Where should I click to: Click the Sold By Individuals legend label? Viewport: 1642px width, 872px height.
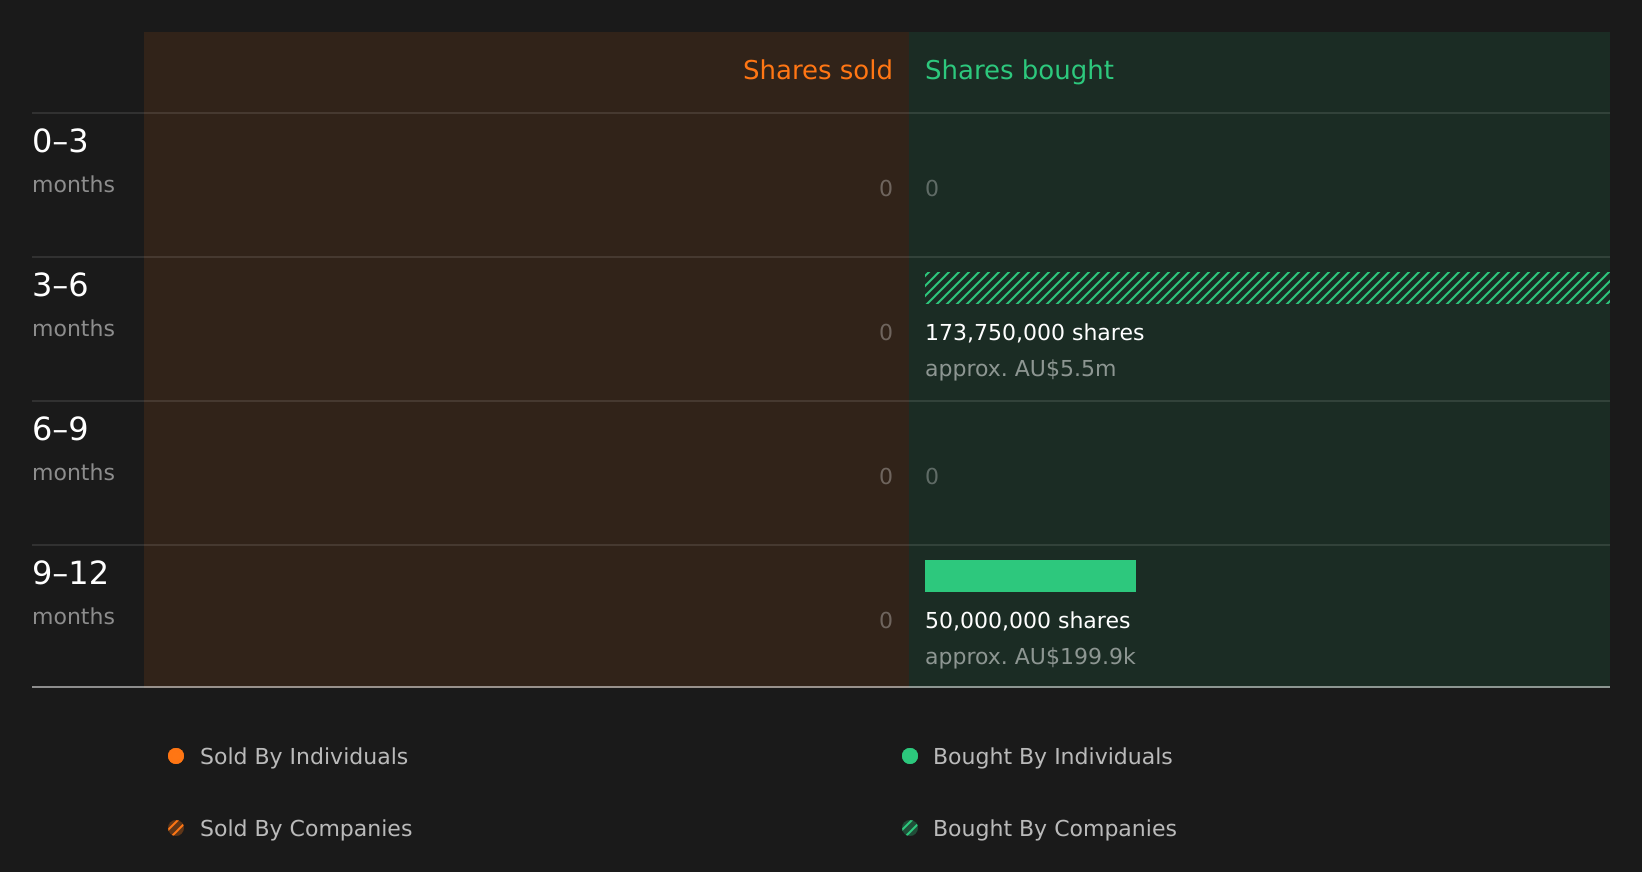[304, 757]
